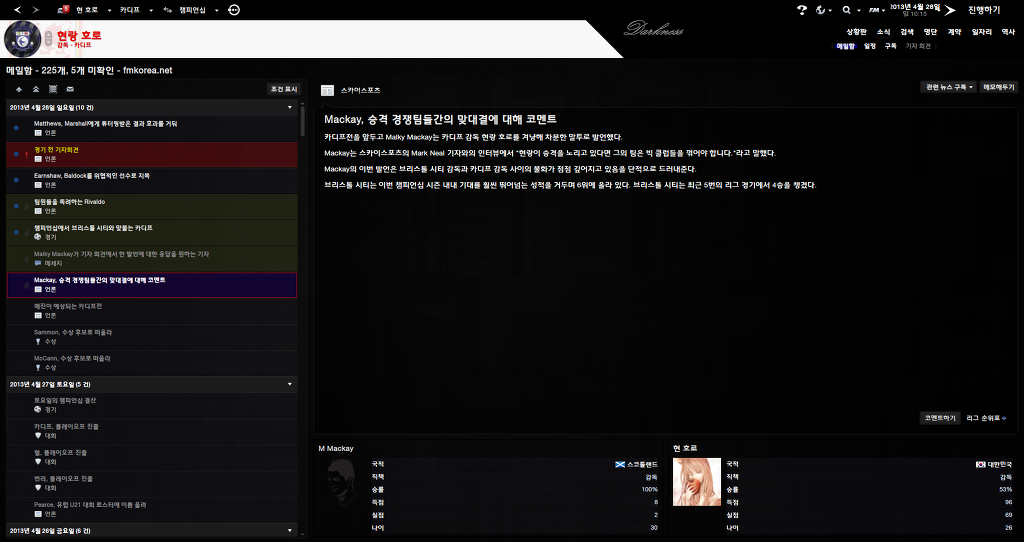Switch to the 구독 tab
Viewport: 1024px width, 542px height.
coord(890,46)
